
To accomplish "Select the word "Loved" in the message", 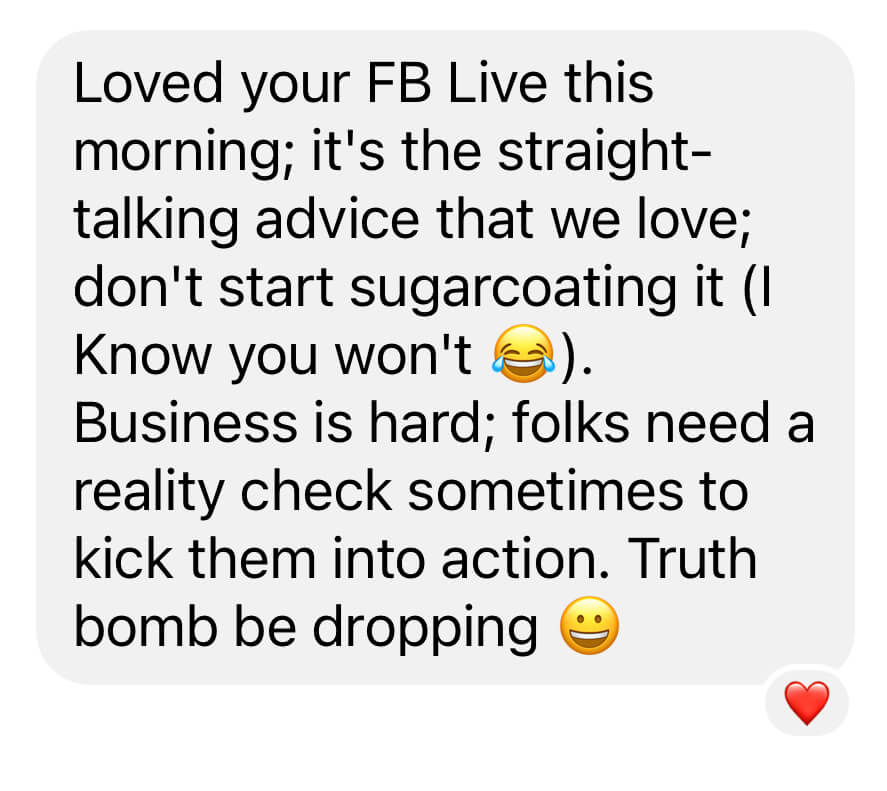I will tap(148, 83).
